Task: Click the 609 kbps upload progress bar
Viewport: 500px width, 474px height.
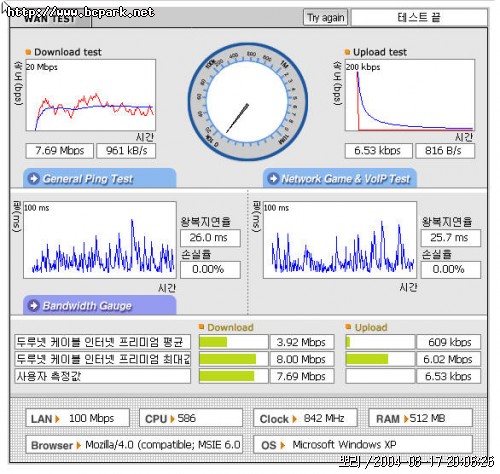Action: click(x=380, y=342)
